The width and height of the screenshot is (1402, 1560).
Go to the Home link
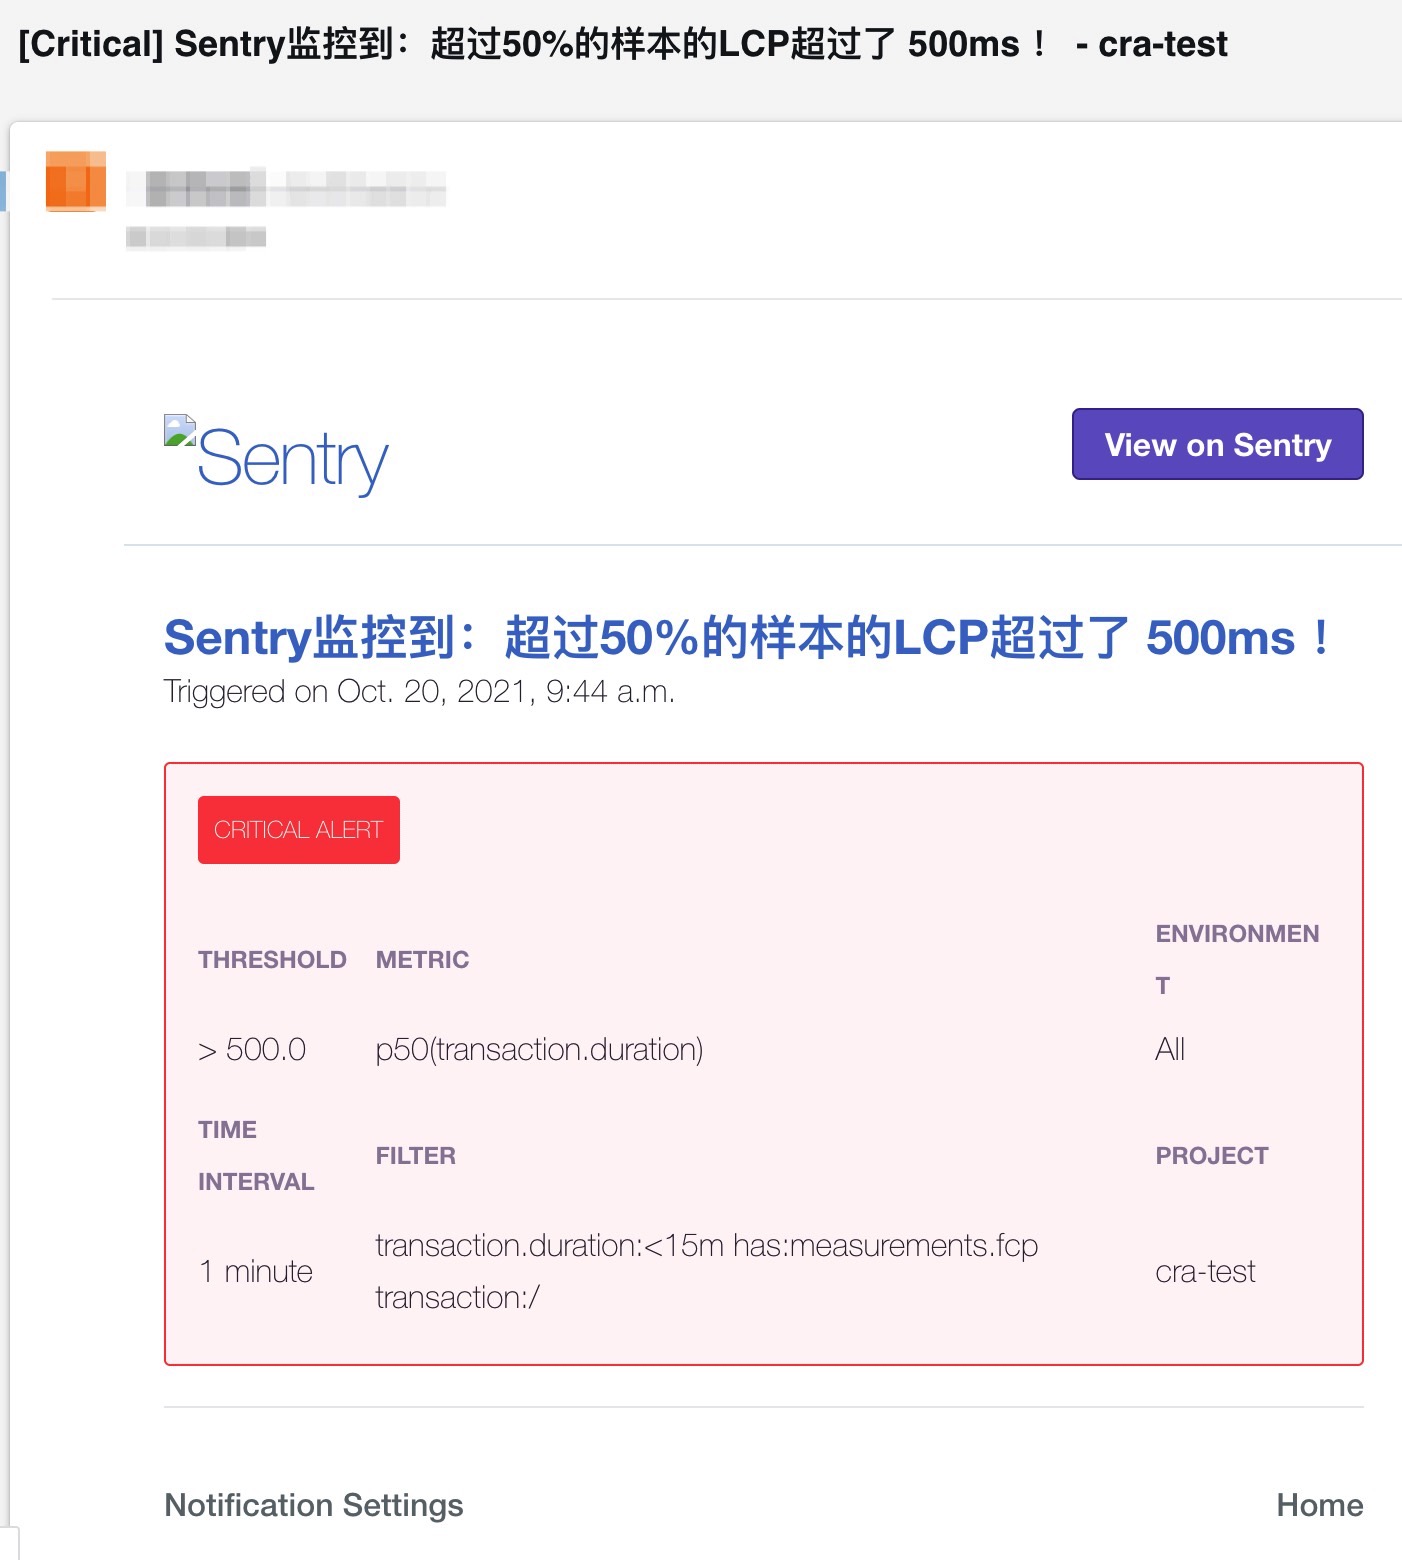[x=1320, y=1505]
